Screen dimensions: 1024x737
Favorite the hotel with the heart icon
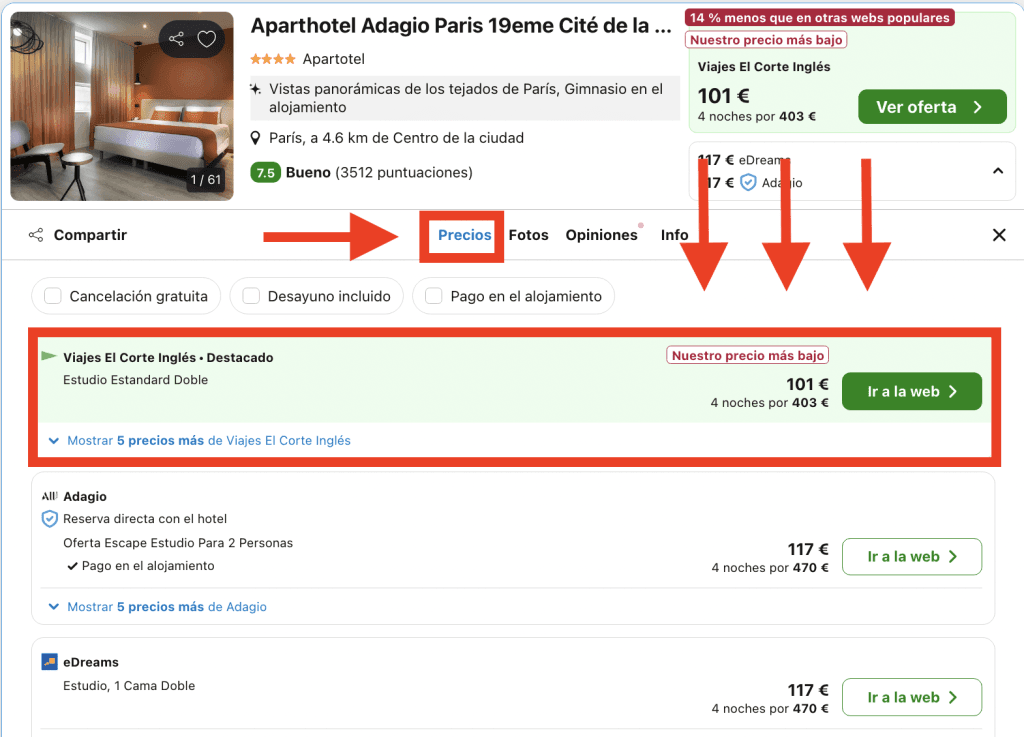click(x=207, y=39)
